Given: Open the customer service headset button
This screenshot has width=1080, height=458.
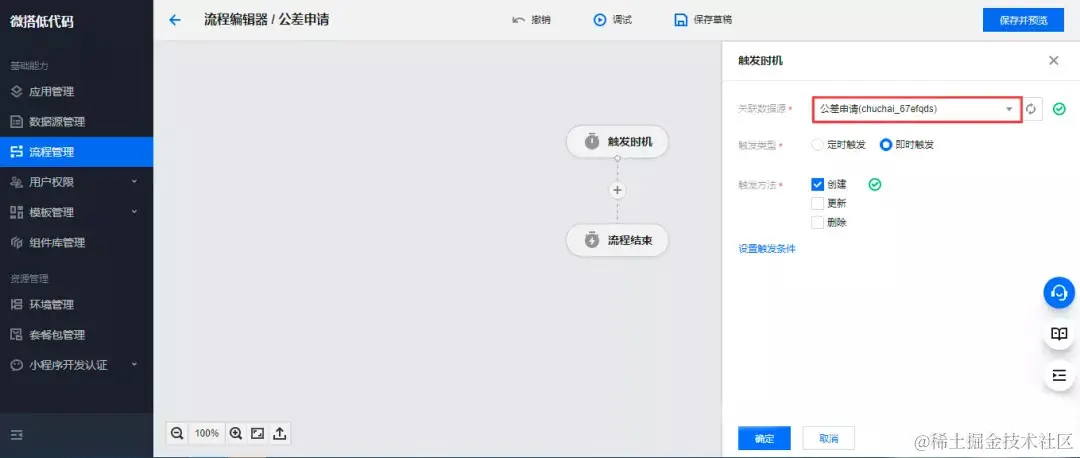Looking at the screenshot, I should pos(1059,293).
